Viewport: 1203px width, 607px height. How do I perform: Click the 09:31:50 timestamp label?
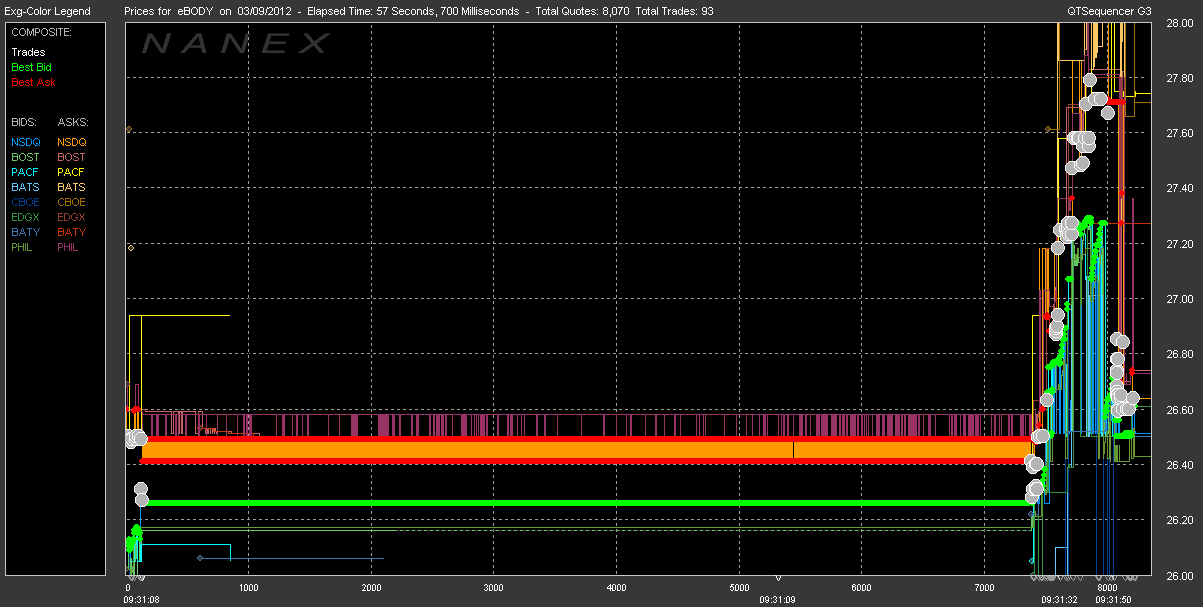click(x=1116, y=600)
